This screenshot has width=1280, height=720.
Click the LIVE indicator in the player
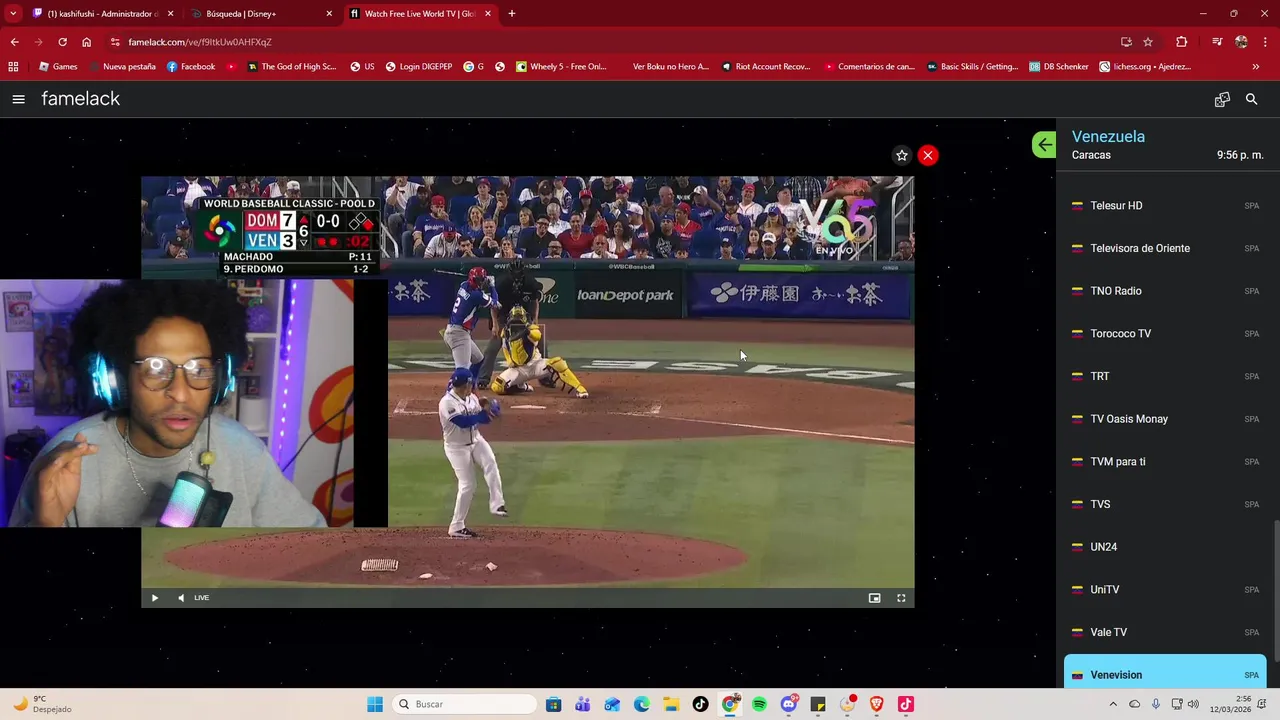pos(202,598)
